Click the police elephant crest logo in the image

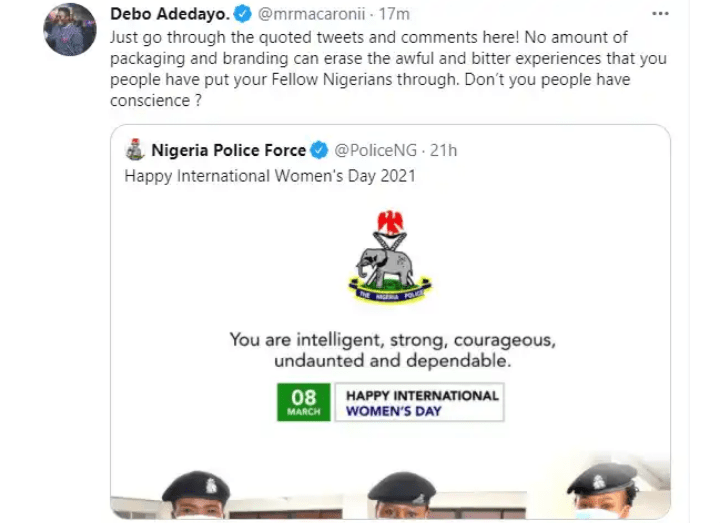389,257
